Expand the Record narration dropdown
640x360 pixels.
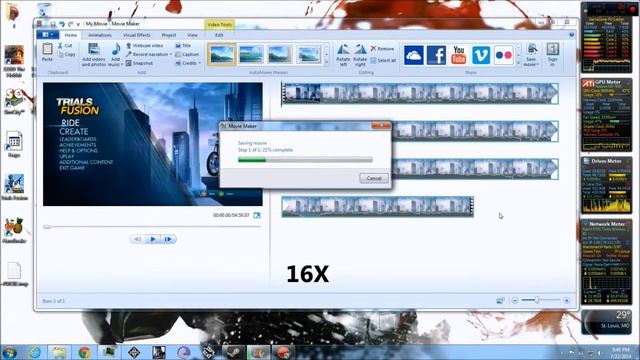[x=171, y=54]
